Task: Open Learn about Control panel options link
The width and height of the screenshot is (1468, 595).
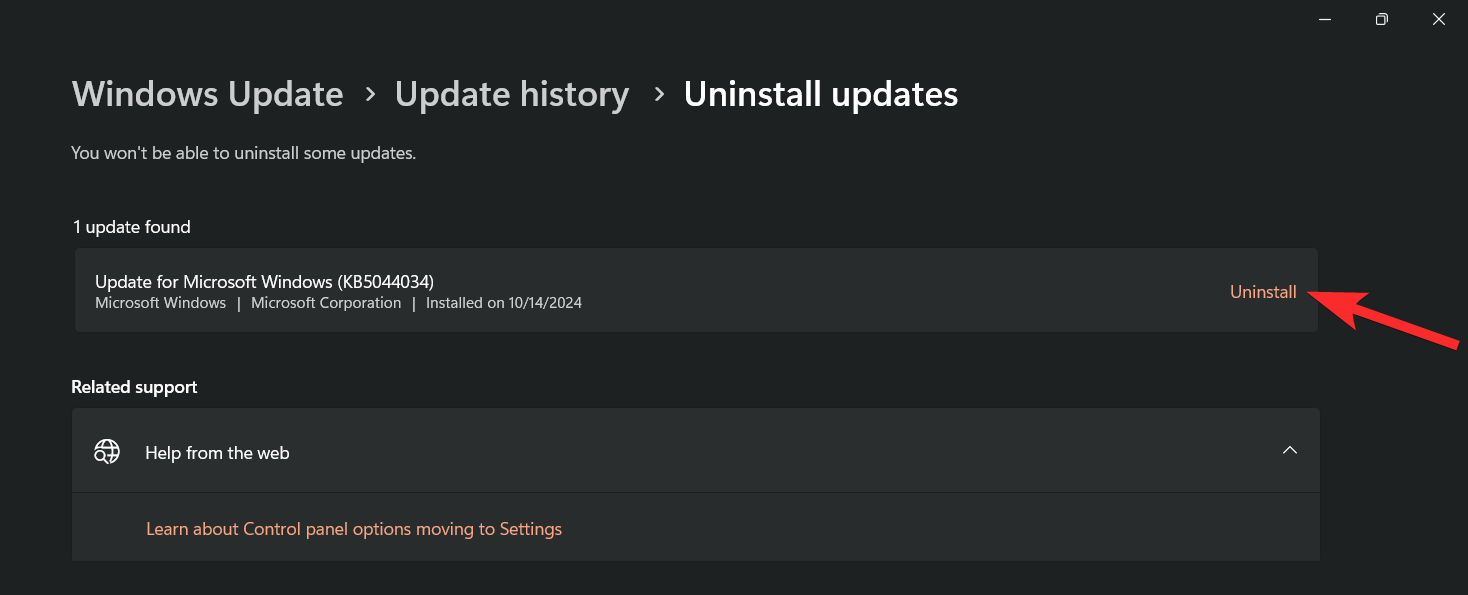Action: pyautogui.click(x=354, y=529)
